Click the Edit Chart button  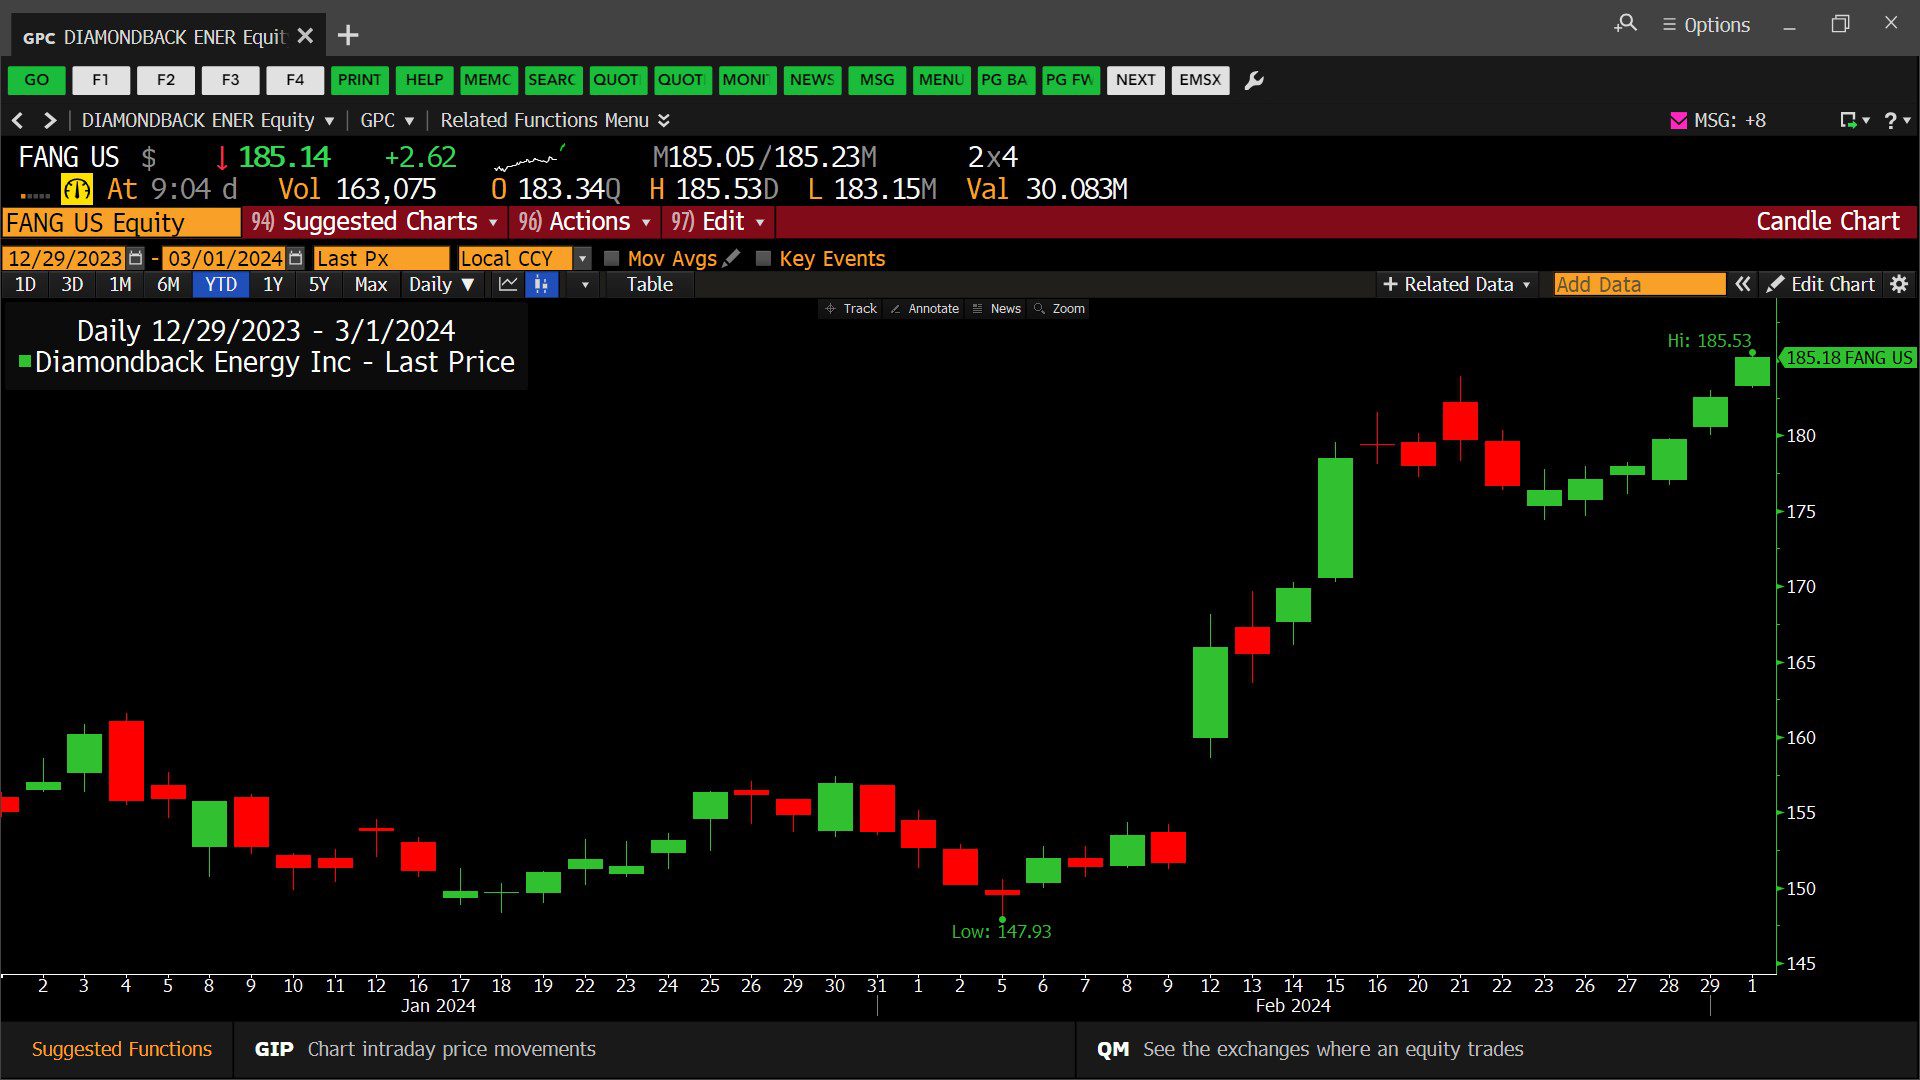click(x=1821, y=285)
